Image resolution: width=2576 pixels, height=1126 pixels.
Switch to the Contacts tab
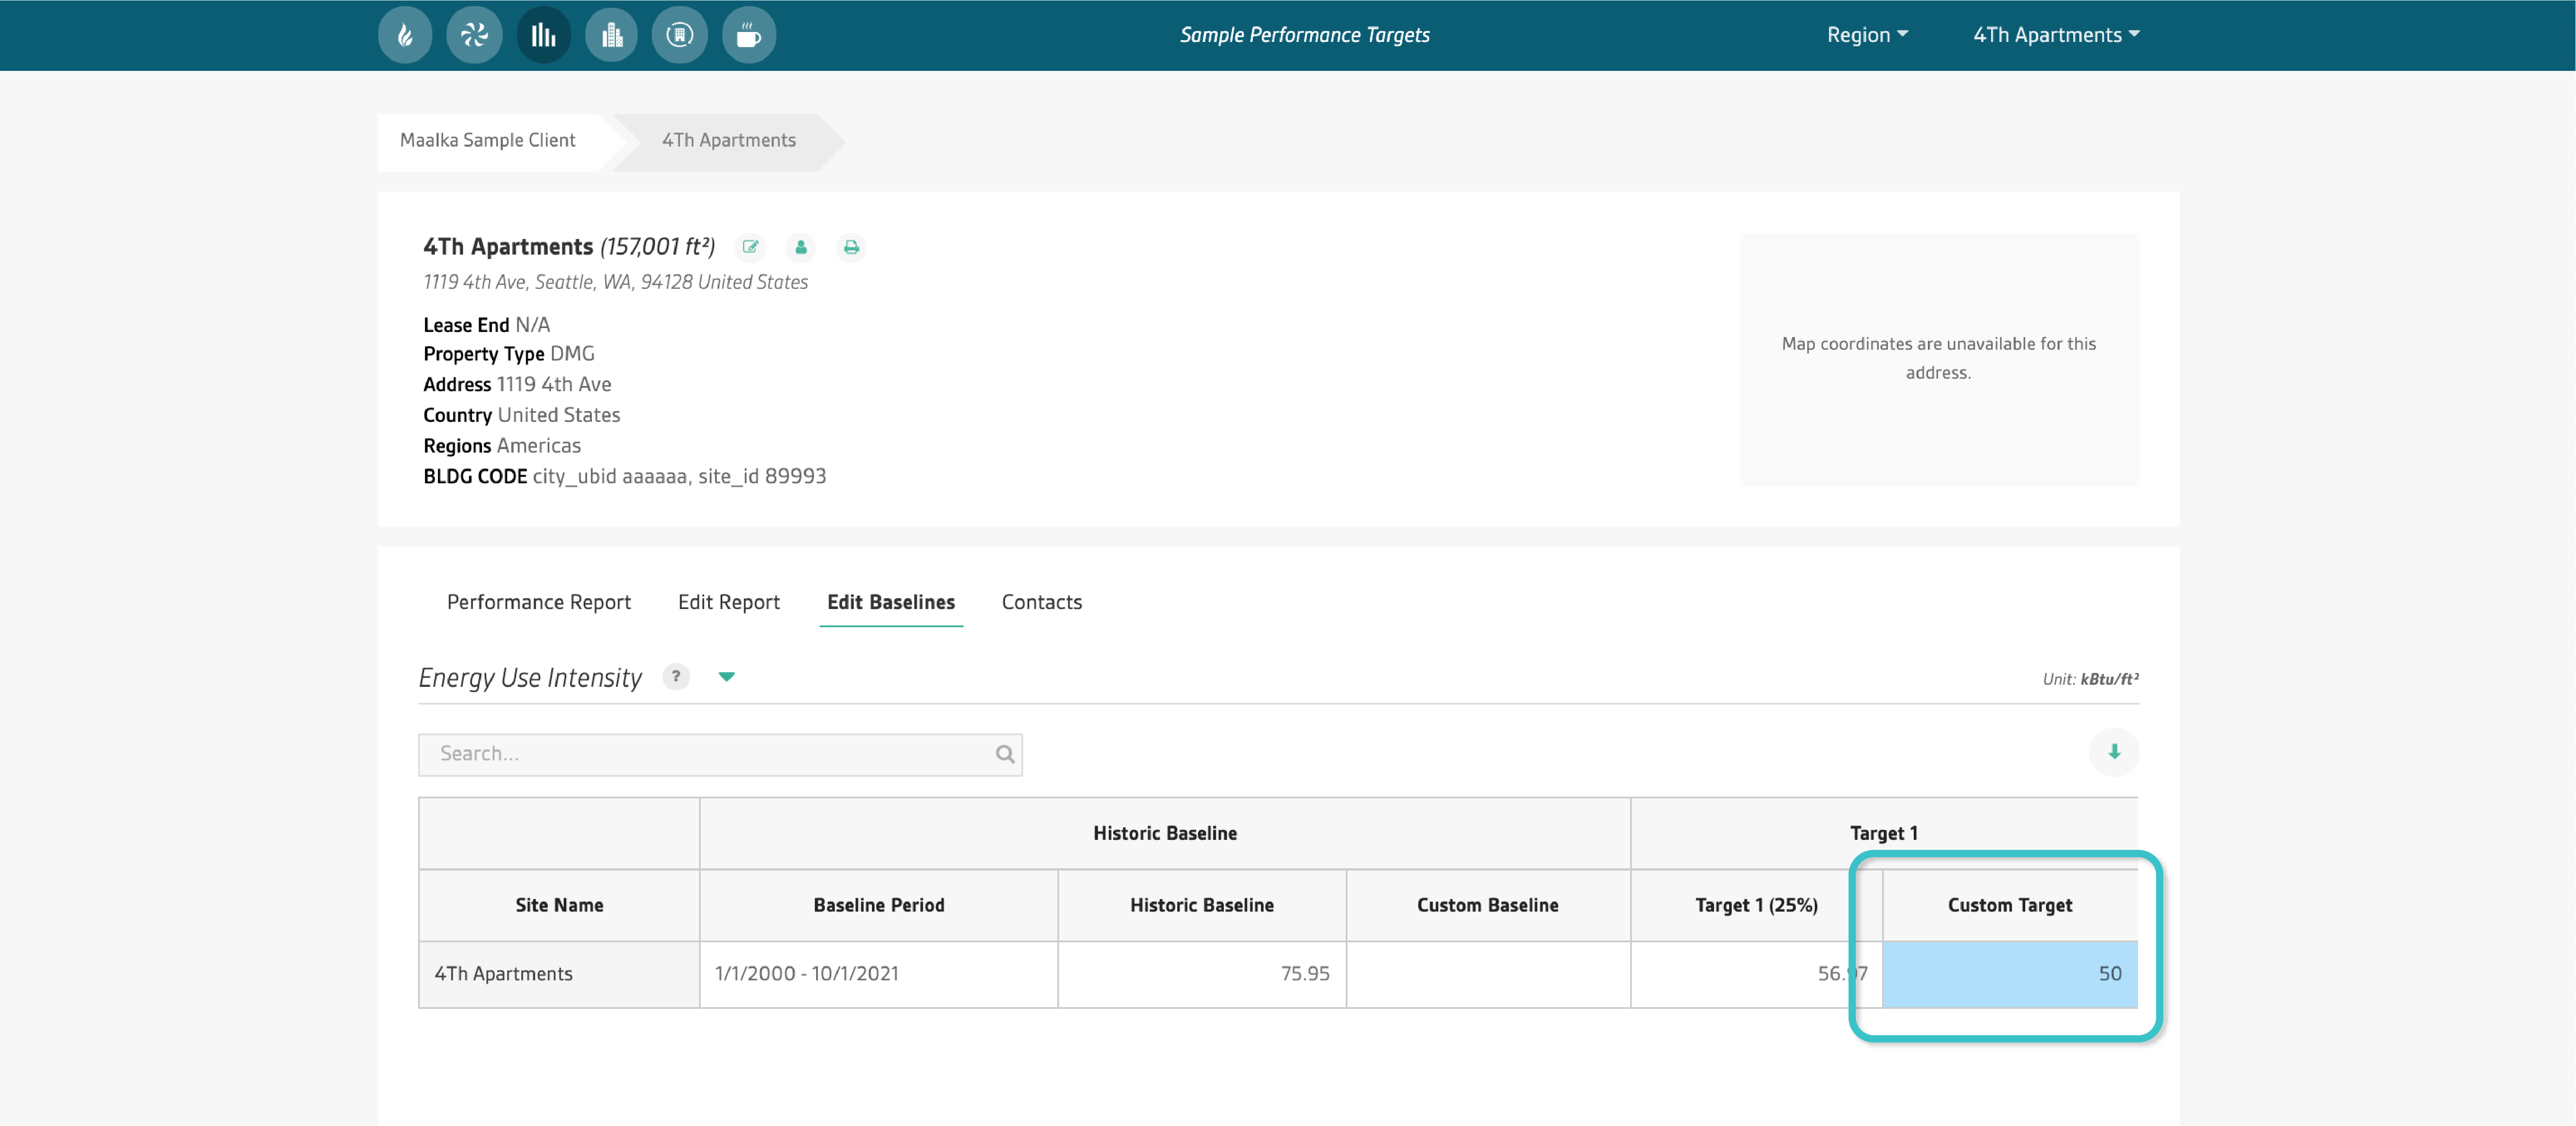click(1042, 602)
